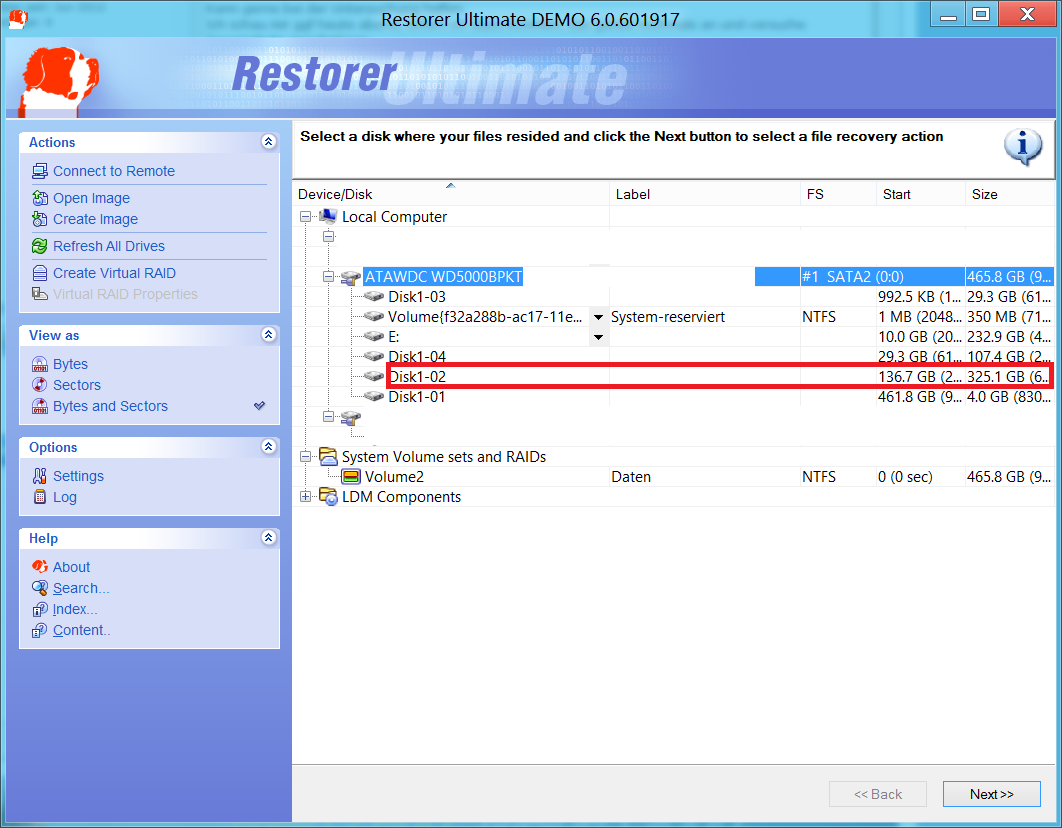Viewport: 1062px width, 828px height.
Task: Sort by Label column header
Action: [x=705, y=194]
